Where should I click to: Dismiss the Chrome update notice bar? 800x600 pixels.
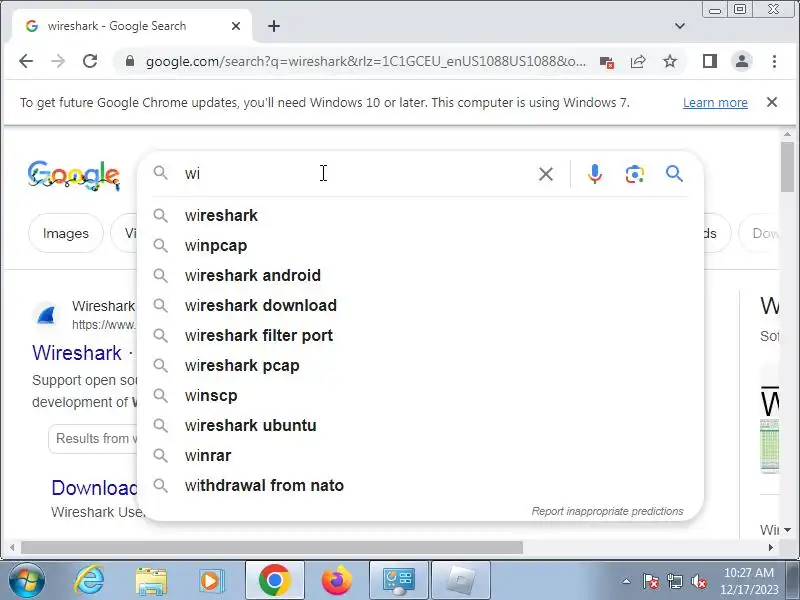(x=772, y=102)
